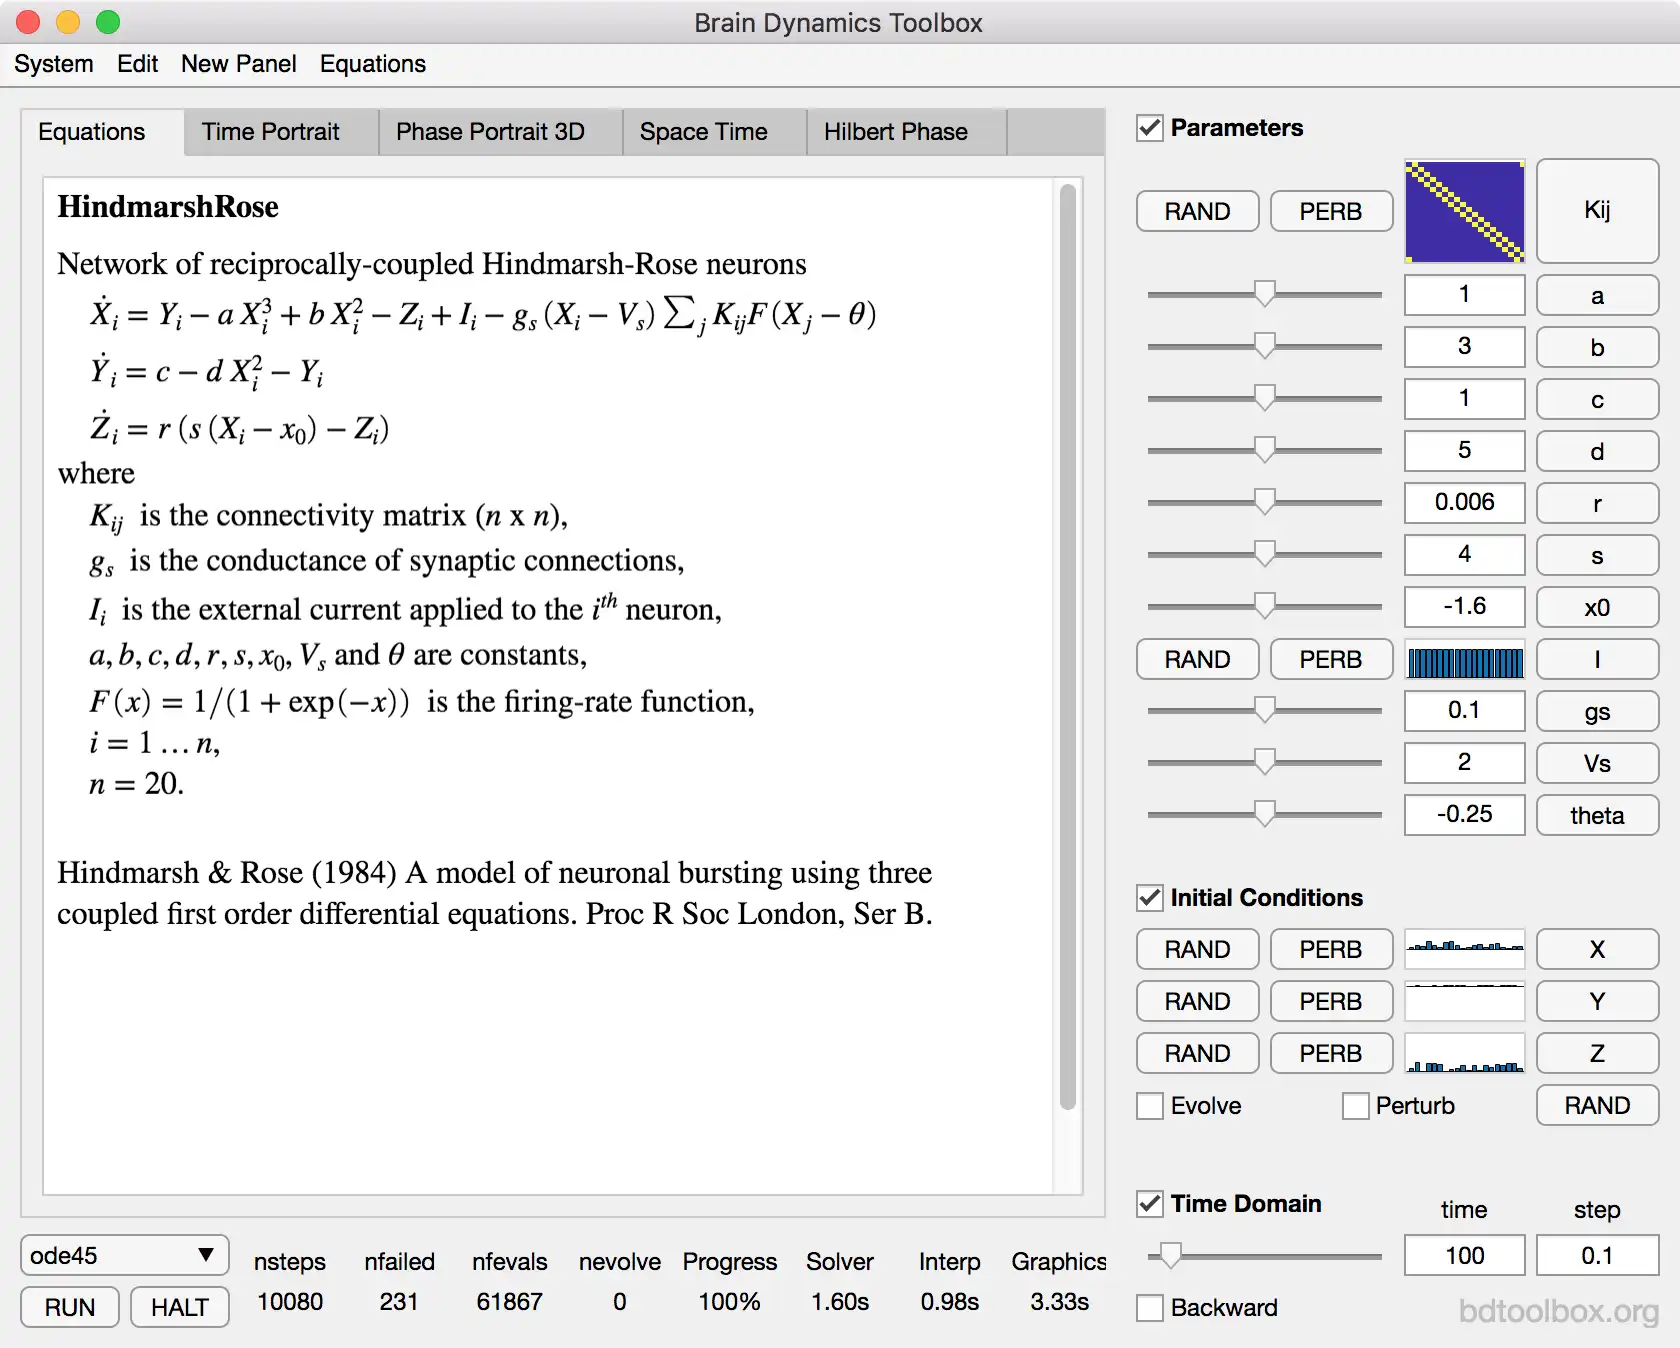Click the nsteps value 10080

pyautogui.click(x=290, y=1302)
